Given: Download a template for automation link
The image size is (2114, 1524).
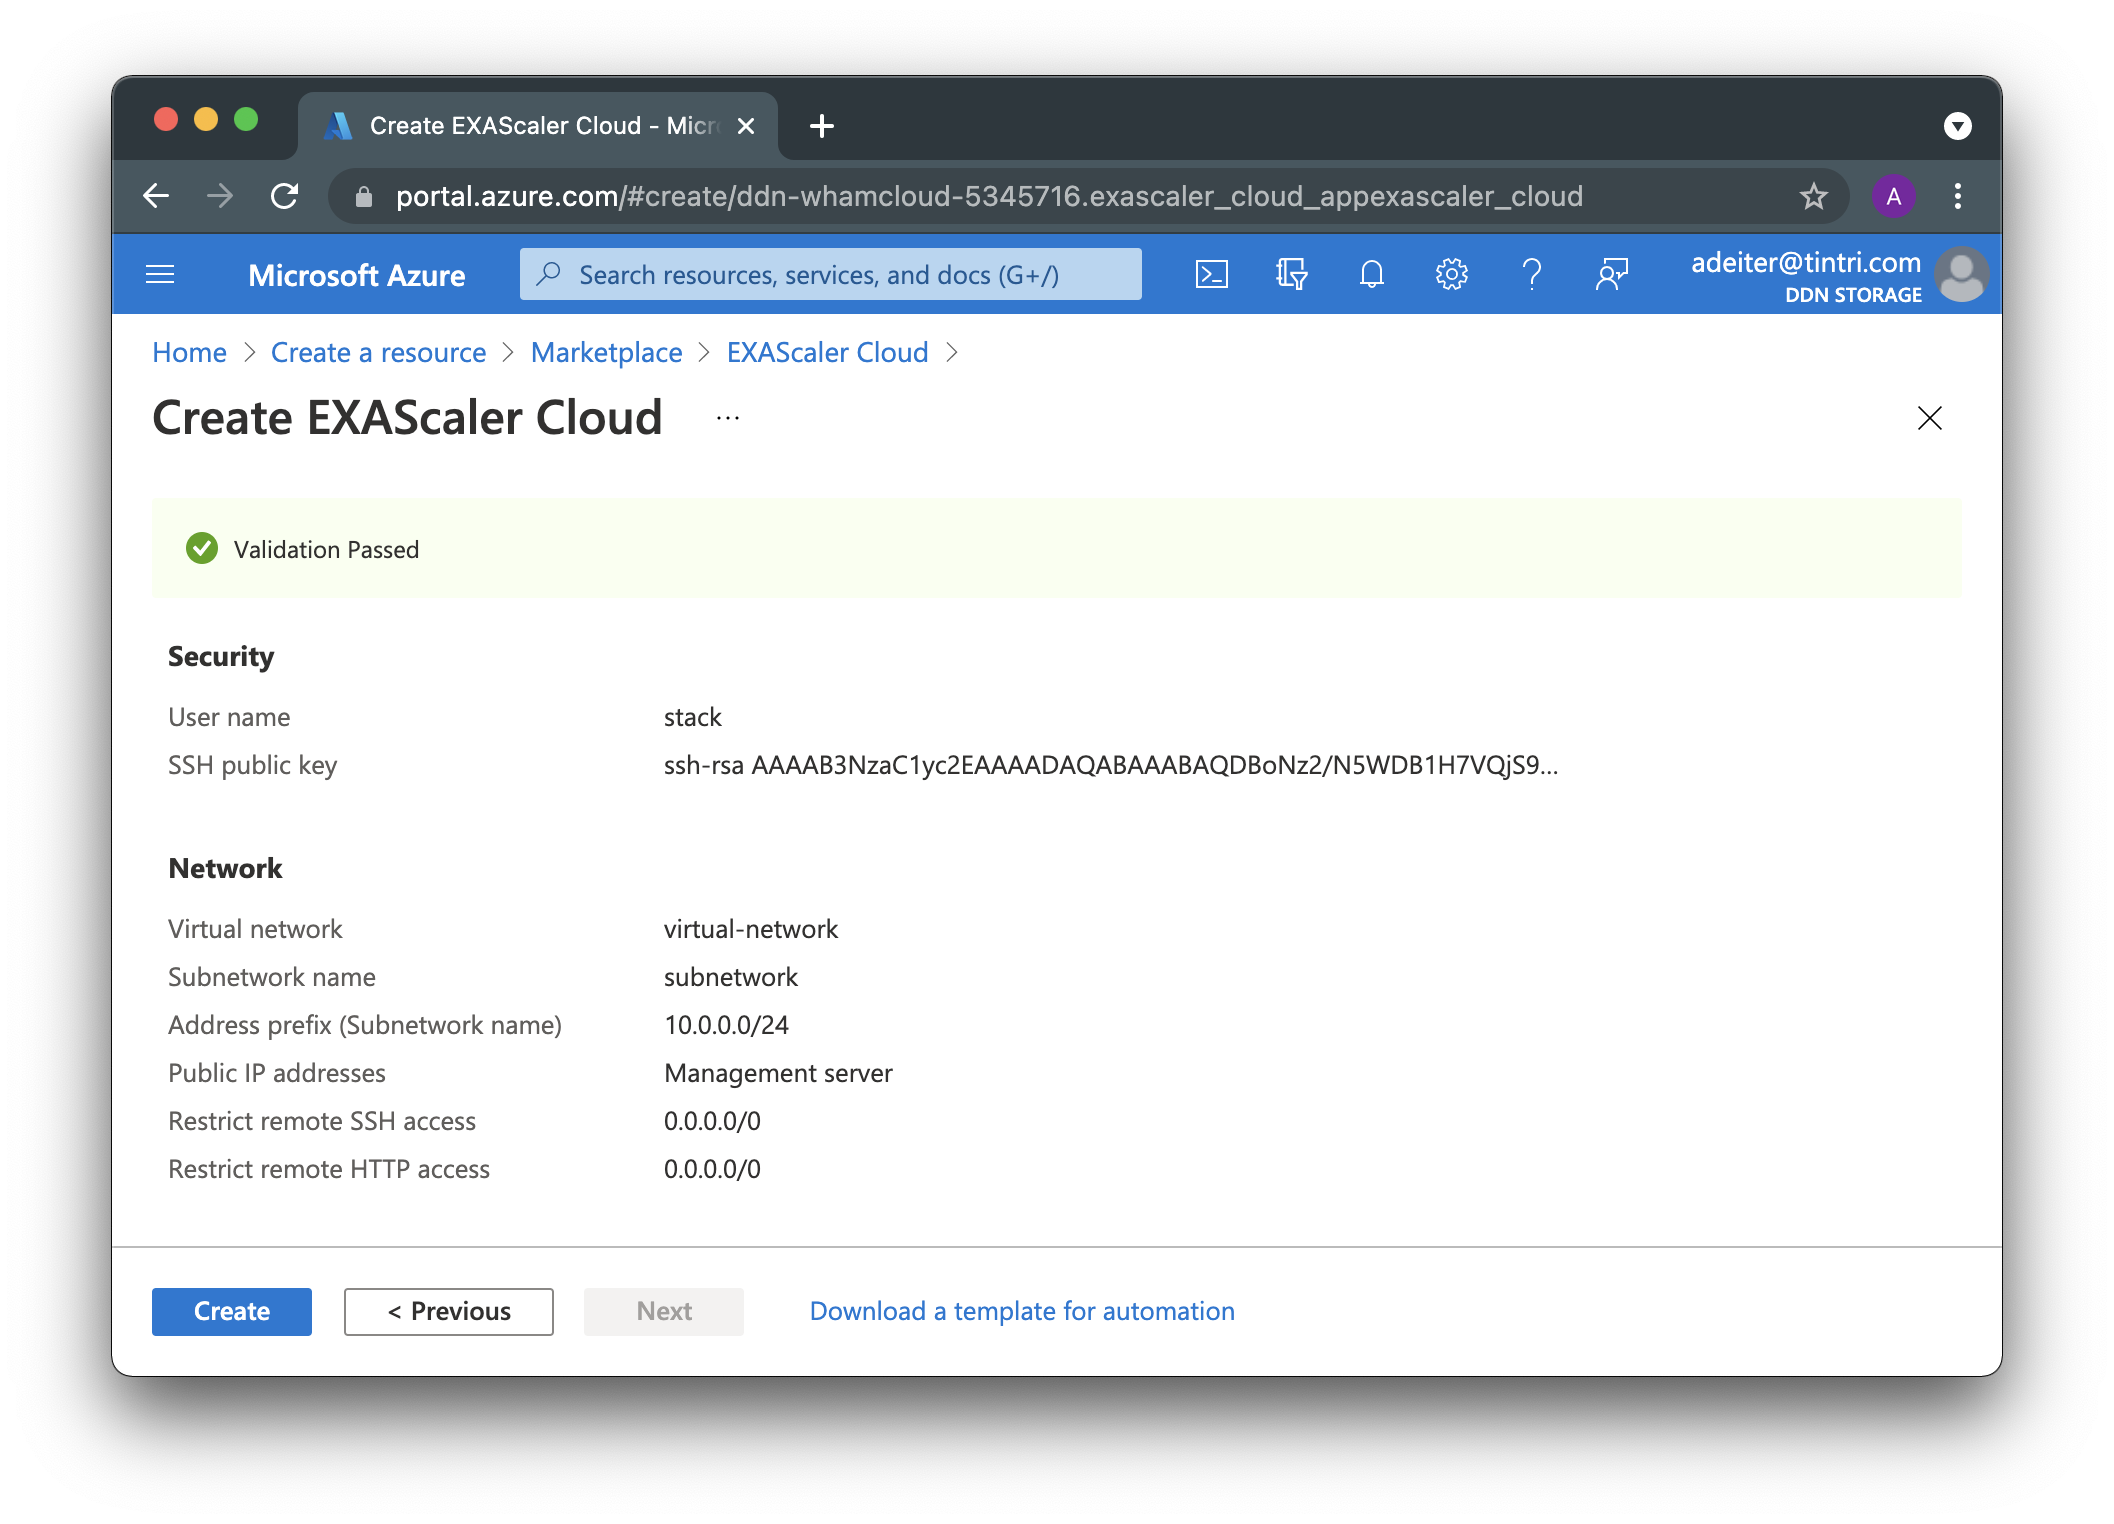Looking at the screenshot, I should (x=1021, y=1311).
